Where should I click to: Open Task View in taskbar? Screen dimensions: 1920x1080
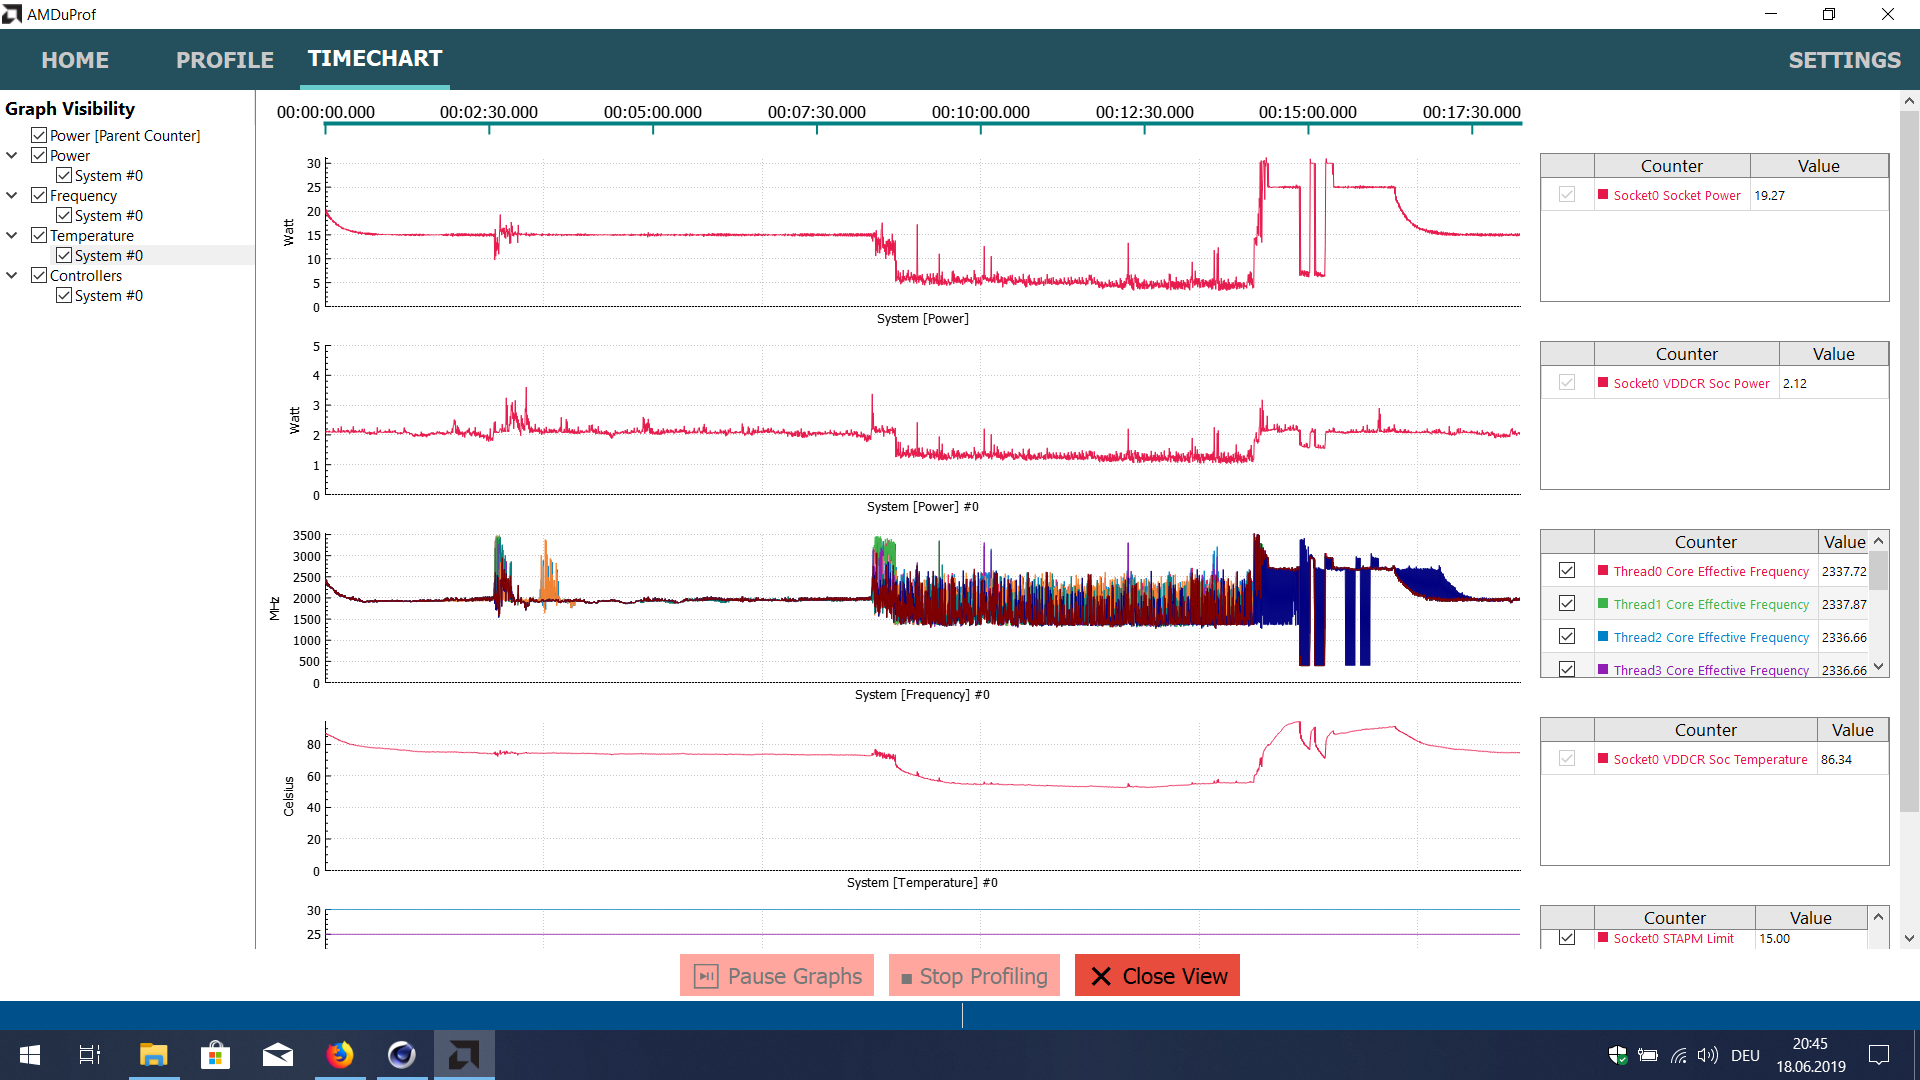[90, 1055]
